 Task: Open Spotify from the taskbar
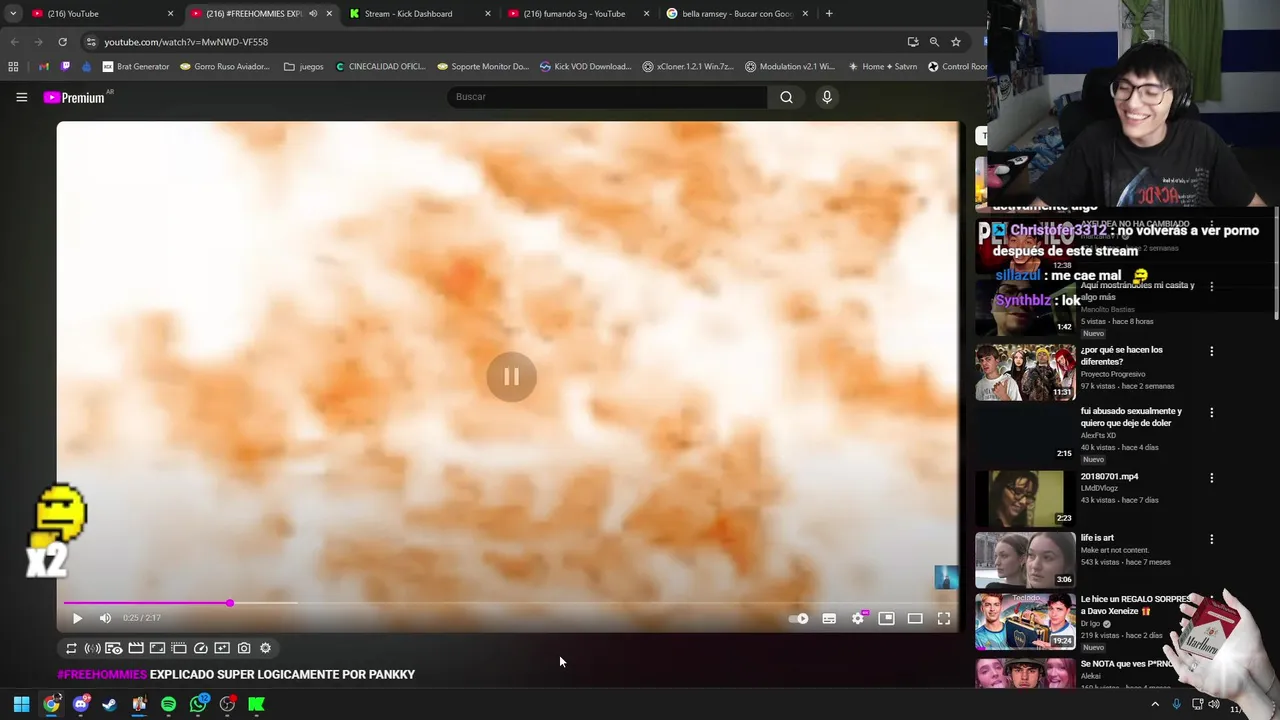pyautogui.click(x=168, y=704)
